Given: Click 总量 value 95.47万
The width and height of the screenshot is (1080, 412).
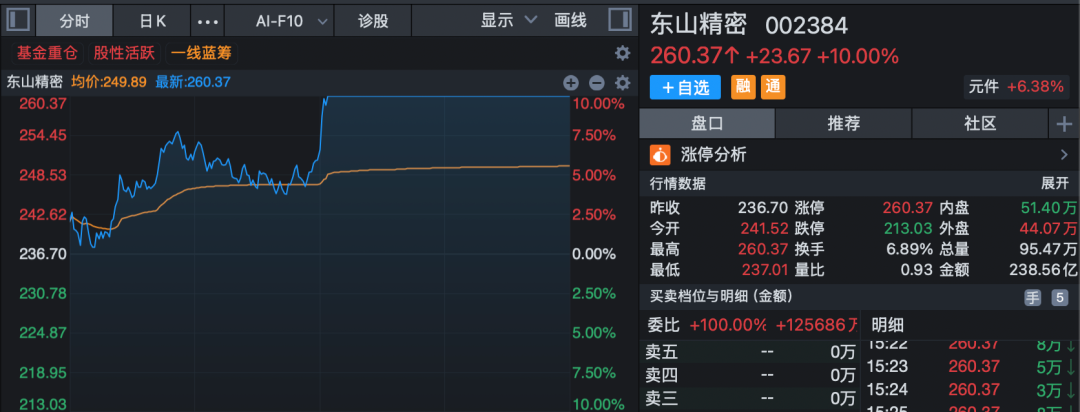Looking at the screenshot, I should [1049, 249].
